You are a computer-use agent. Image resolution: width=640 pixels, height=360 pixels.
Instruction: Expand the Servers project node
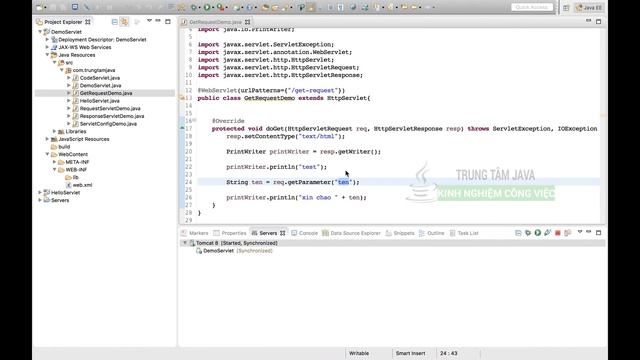40,200
